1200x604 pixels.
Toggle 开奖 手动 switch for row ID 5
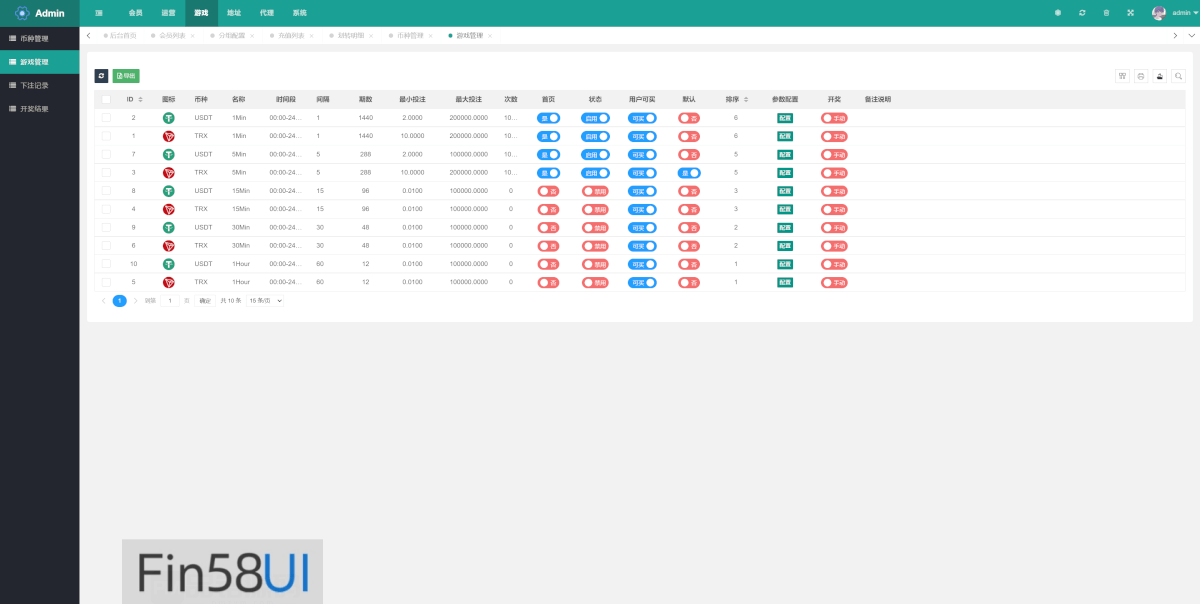[x=834, y=282]
